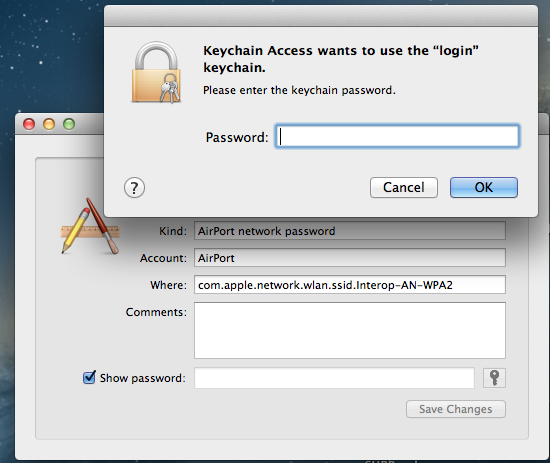This screenshot has width=550, height=463.
Task: Click the pencil and ruler application icon
Action: click(90, 226)
